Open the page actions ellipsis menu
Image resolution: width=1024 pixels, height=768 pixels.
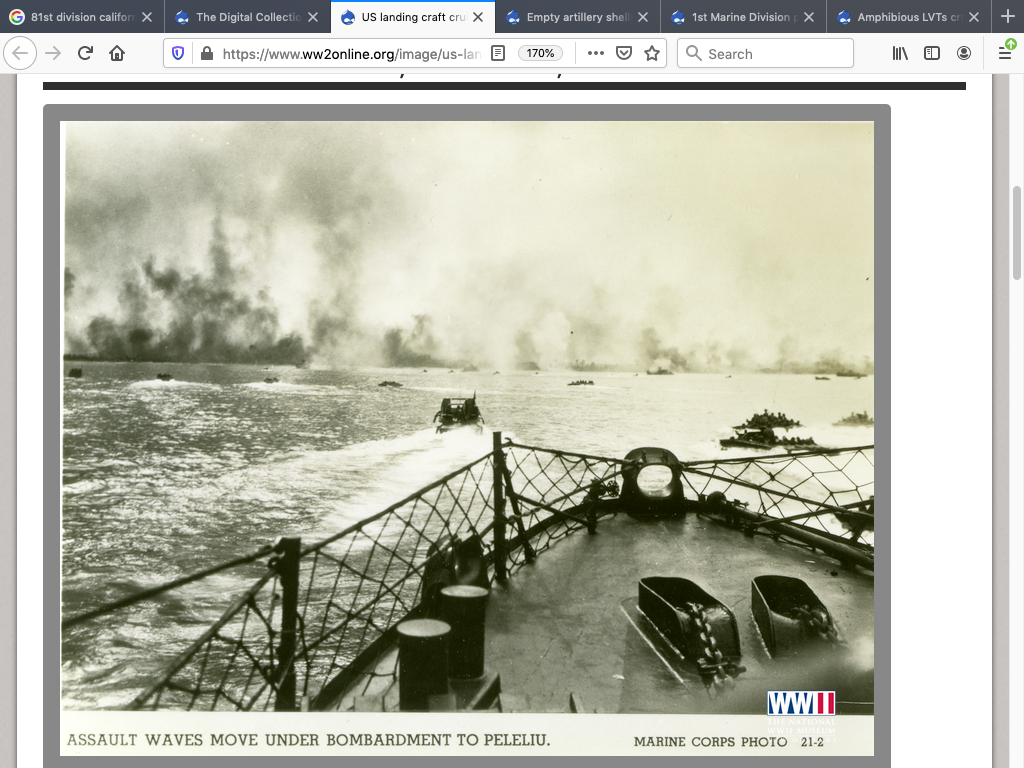tap(596, 54)
